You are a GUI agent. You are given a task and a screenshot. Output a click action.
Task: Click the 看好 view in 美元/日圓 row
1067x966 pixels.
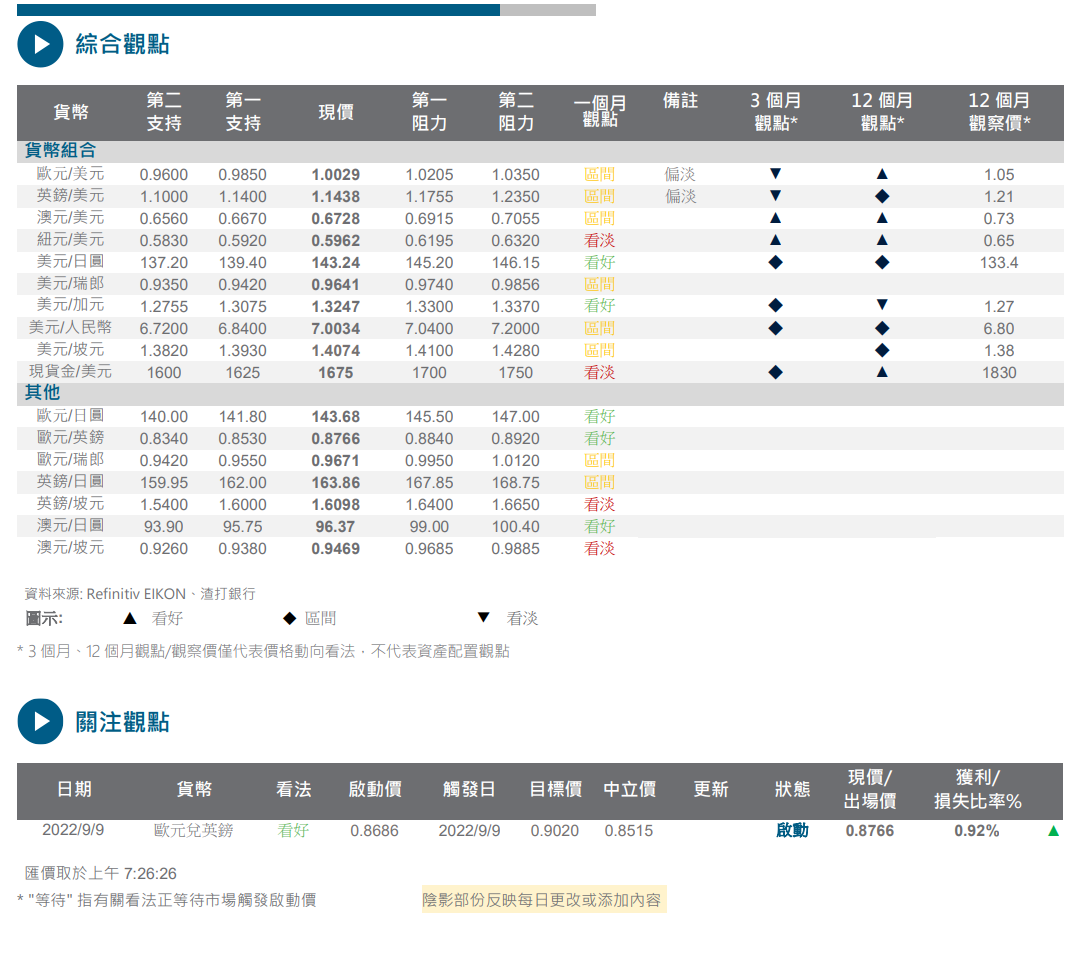click(x=599, y=263)
